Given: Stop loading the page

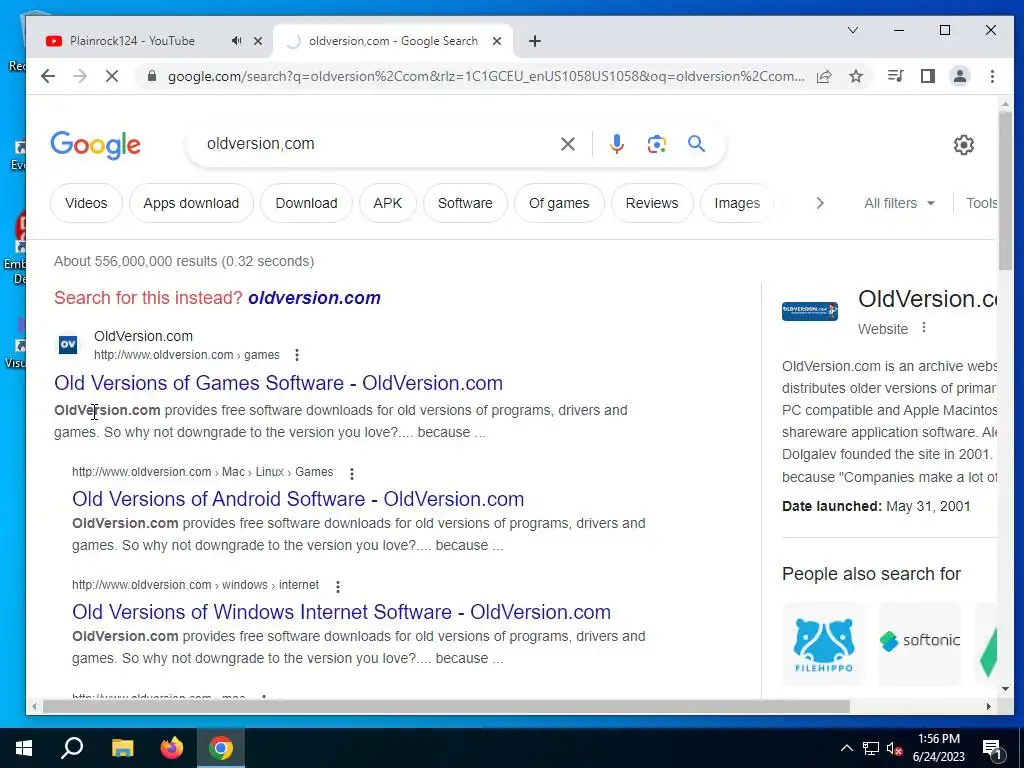Looking at the screenshot, I should 112,76.
